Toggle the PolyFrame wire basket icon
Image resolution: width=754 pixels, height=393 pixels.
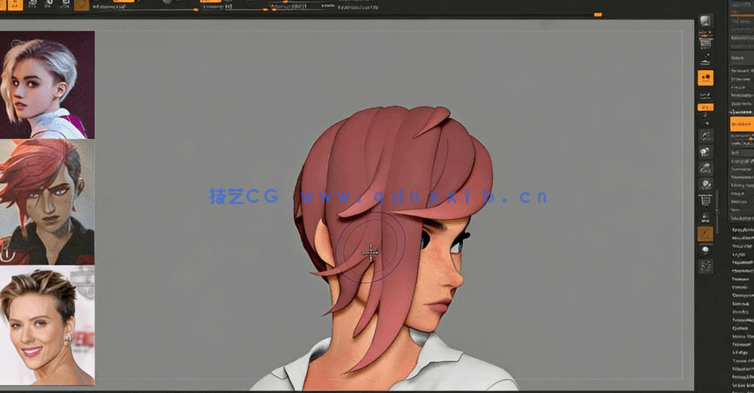705,200
